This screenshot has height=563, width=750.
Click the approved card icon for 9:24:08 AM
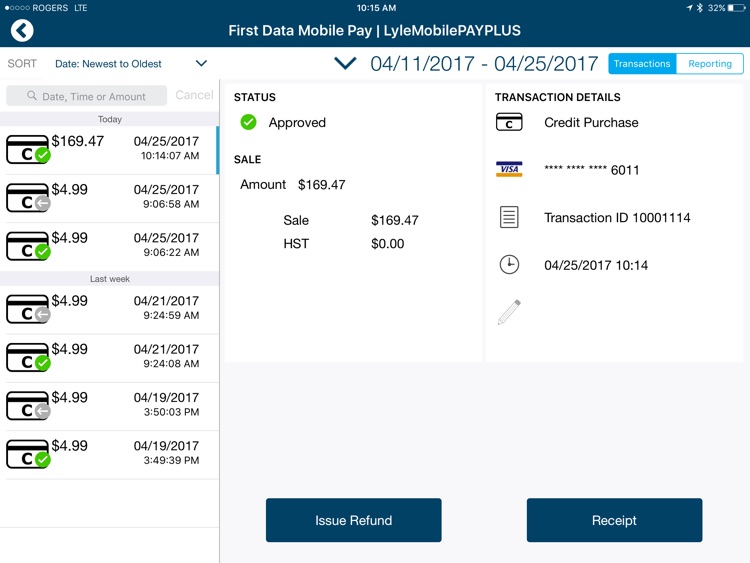(x=28, y=357)
